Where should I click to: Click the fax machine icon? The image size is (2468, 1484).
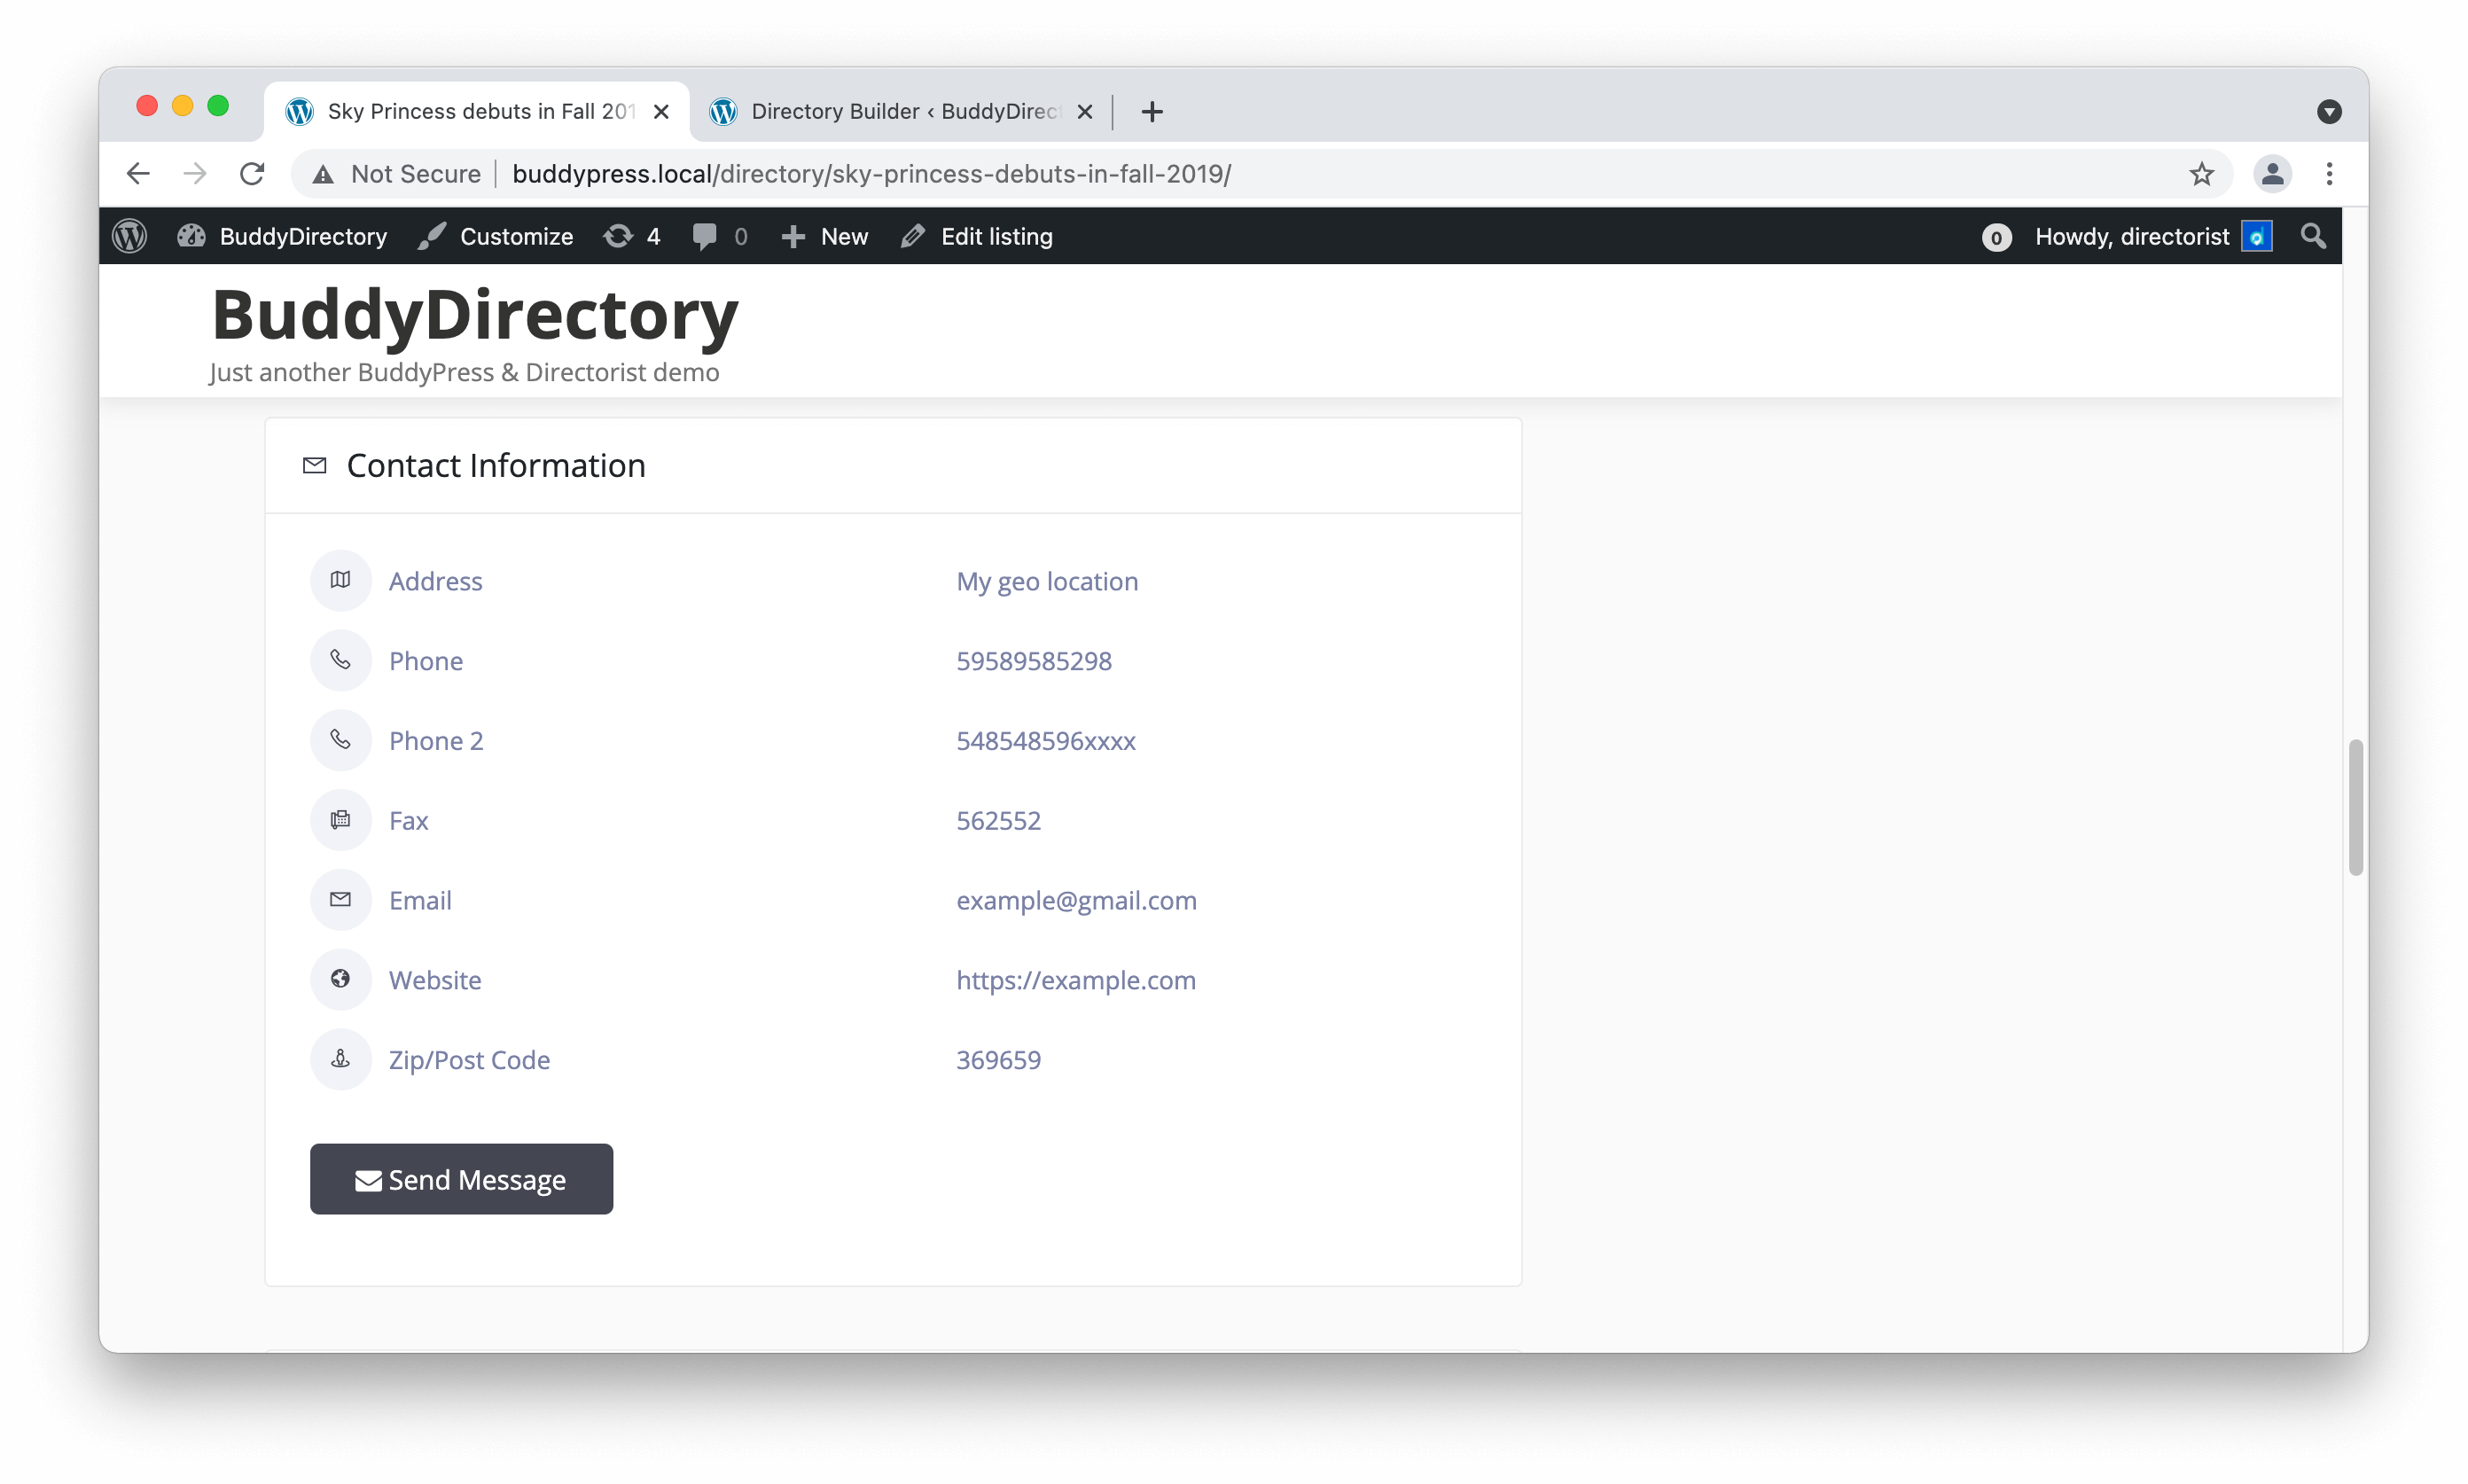(x=340, y=820)
